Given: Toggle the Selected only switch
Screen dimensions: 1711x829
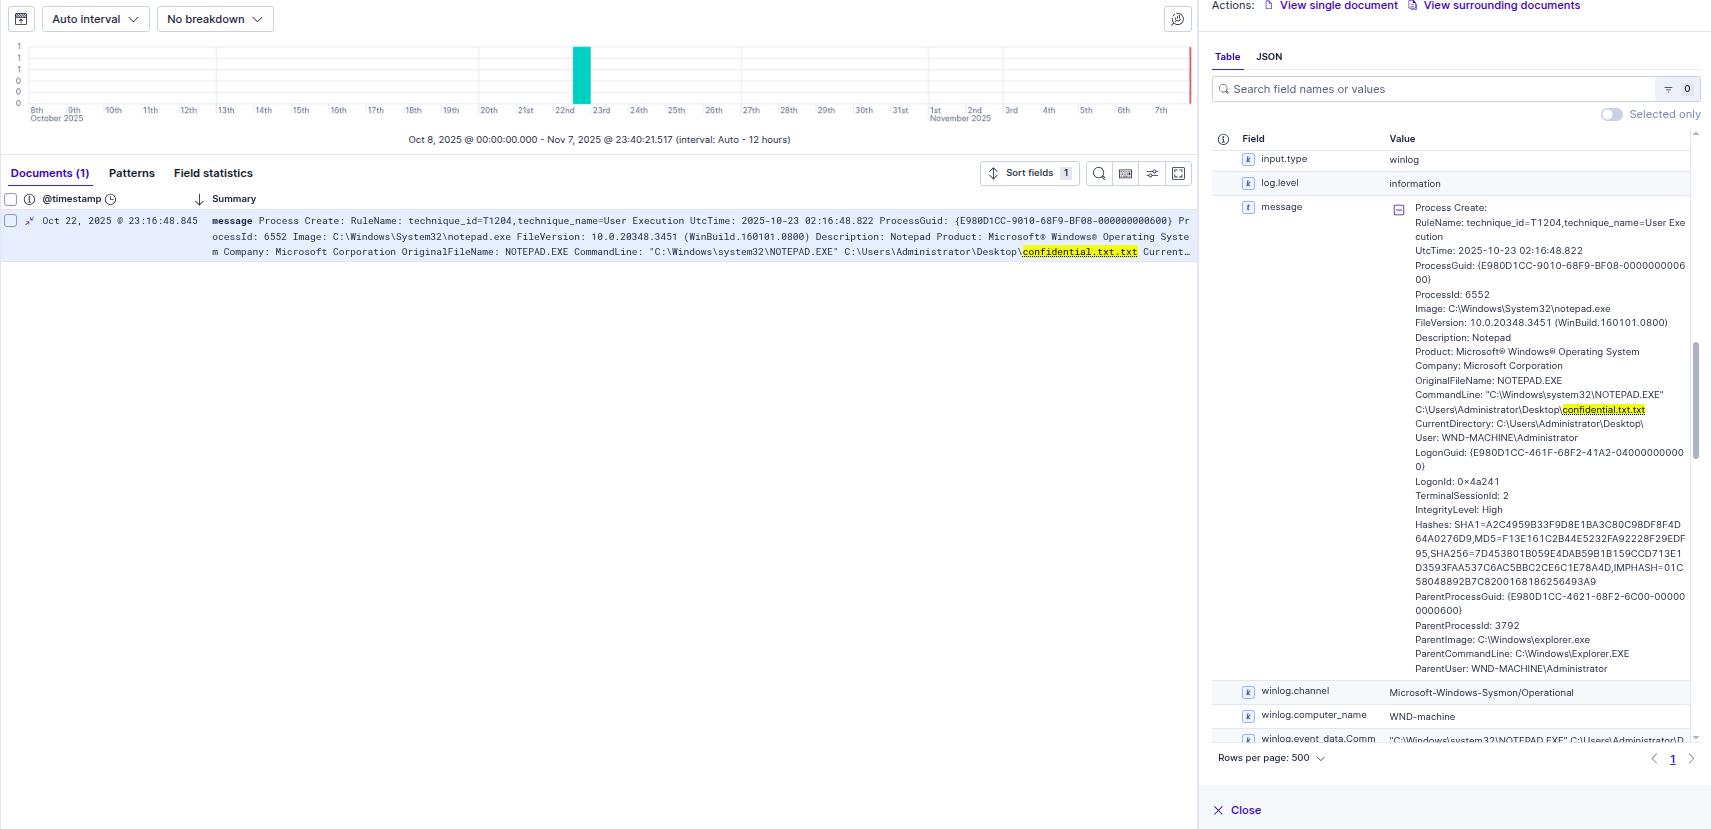Looking at the screenshot, I should tap(1611, 115).
